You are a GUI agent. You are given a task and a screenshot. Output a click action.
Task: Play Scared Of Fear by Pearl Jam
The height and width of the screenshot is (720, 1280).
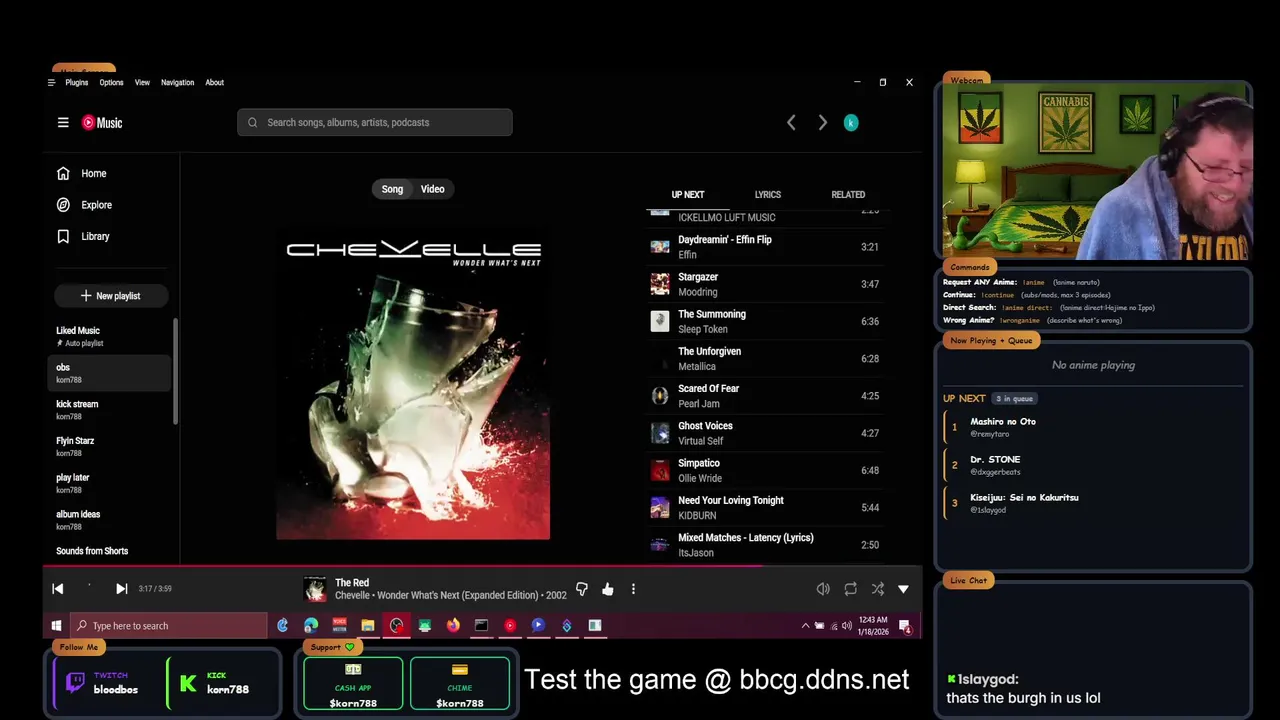[765, 396]
